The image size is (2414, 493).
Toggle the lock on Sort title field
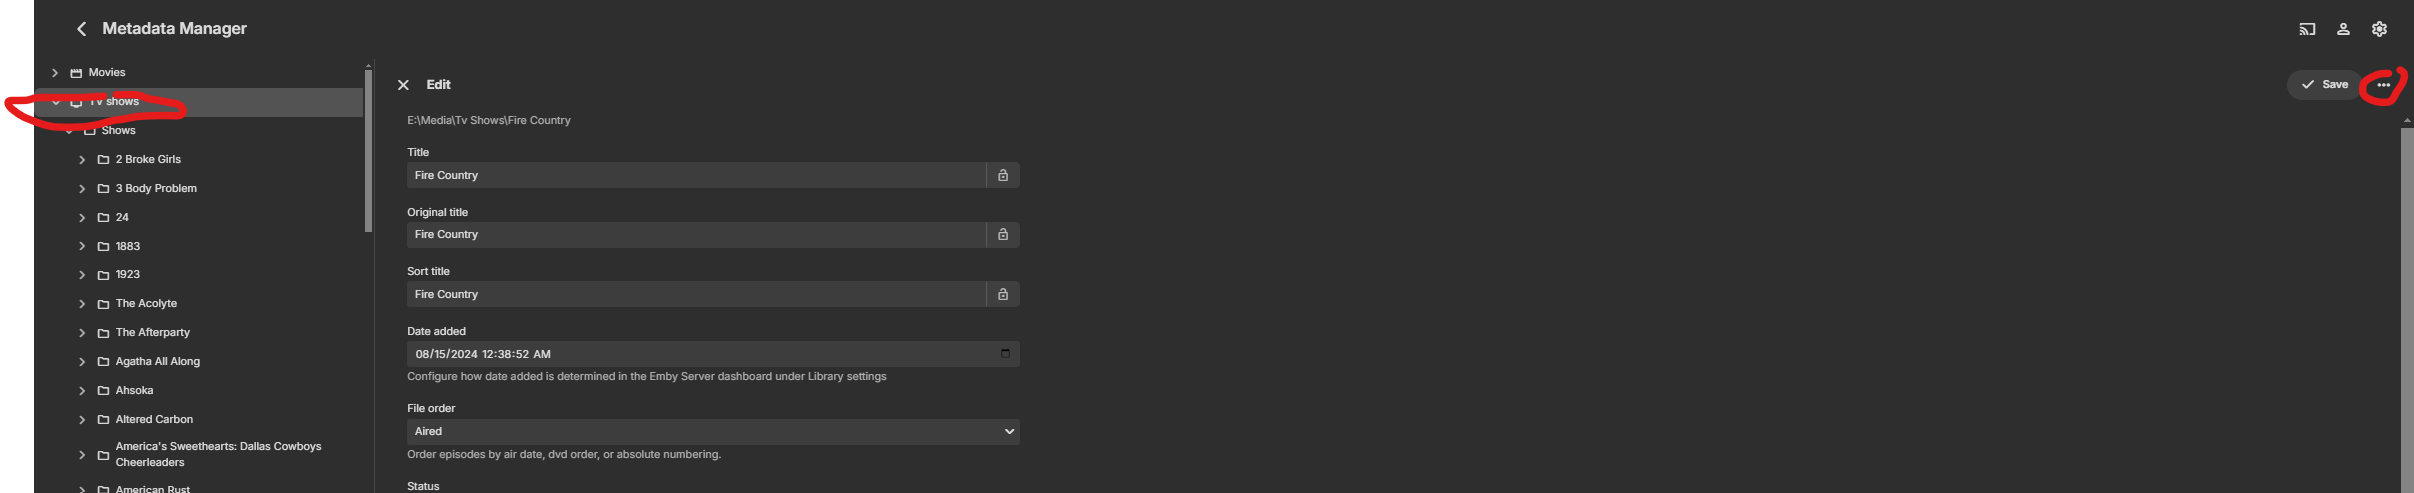point(1003,294)
